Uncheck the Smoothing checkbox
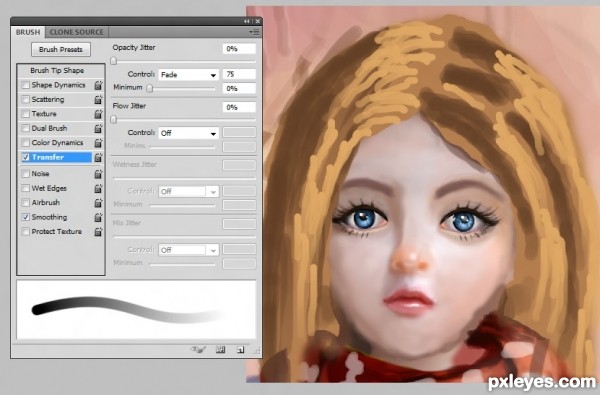This screenshot has width=600, height=395. click(x=26, y=217)
